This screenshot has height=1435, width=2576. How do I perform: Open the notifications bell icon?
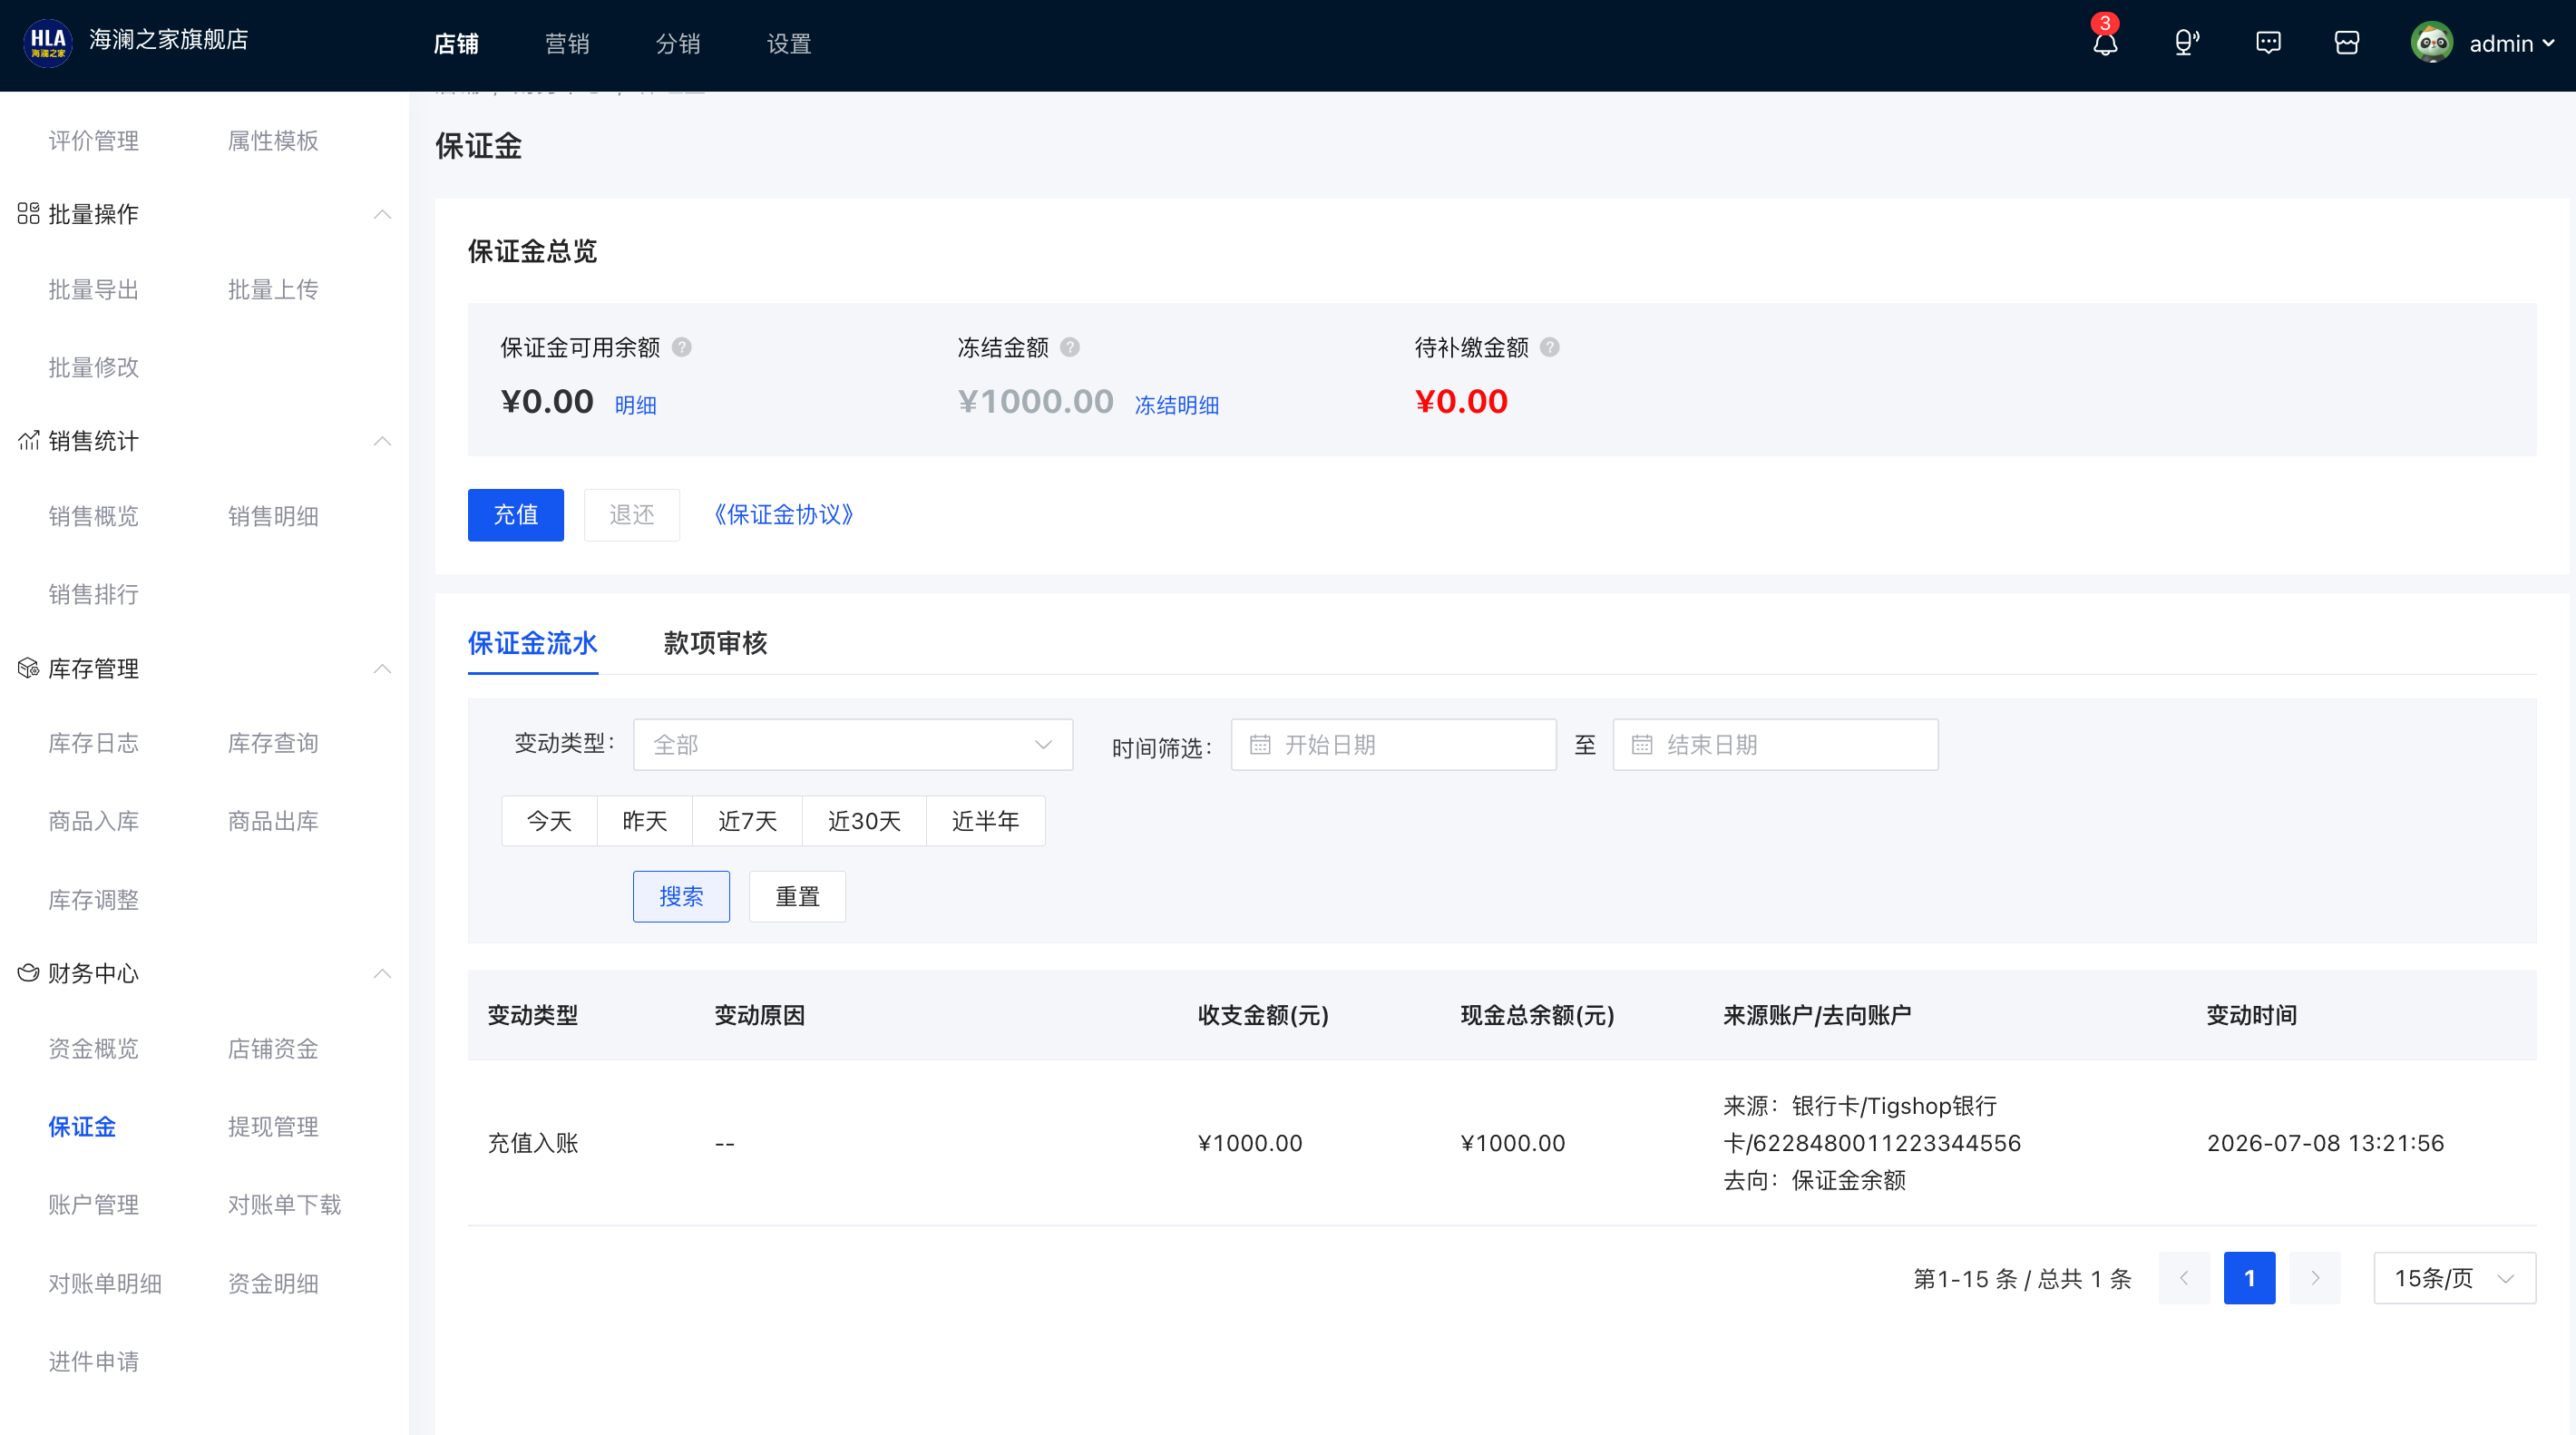pos(2105,43)
